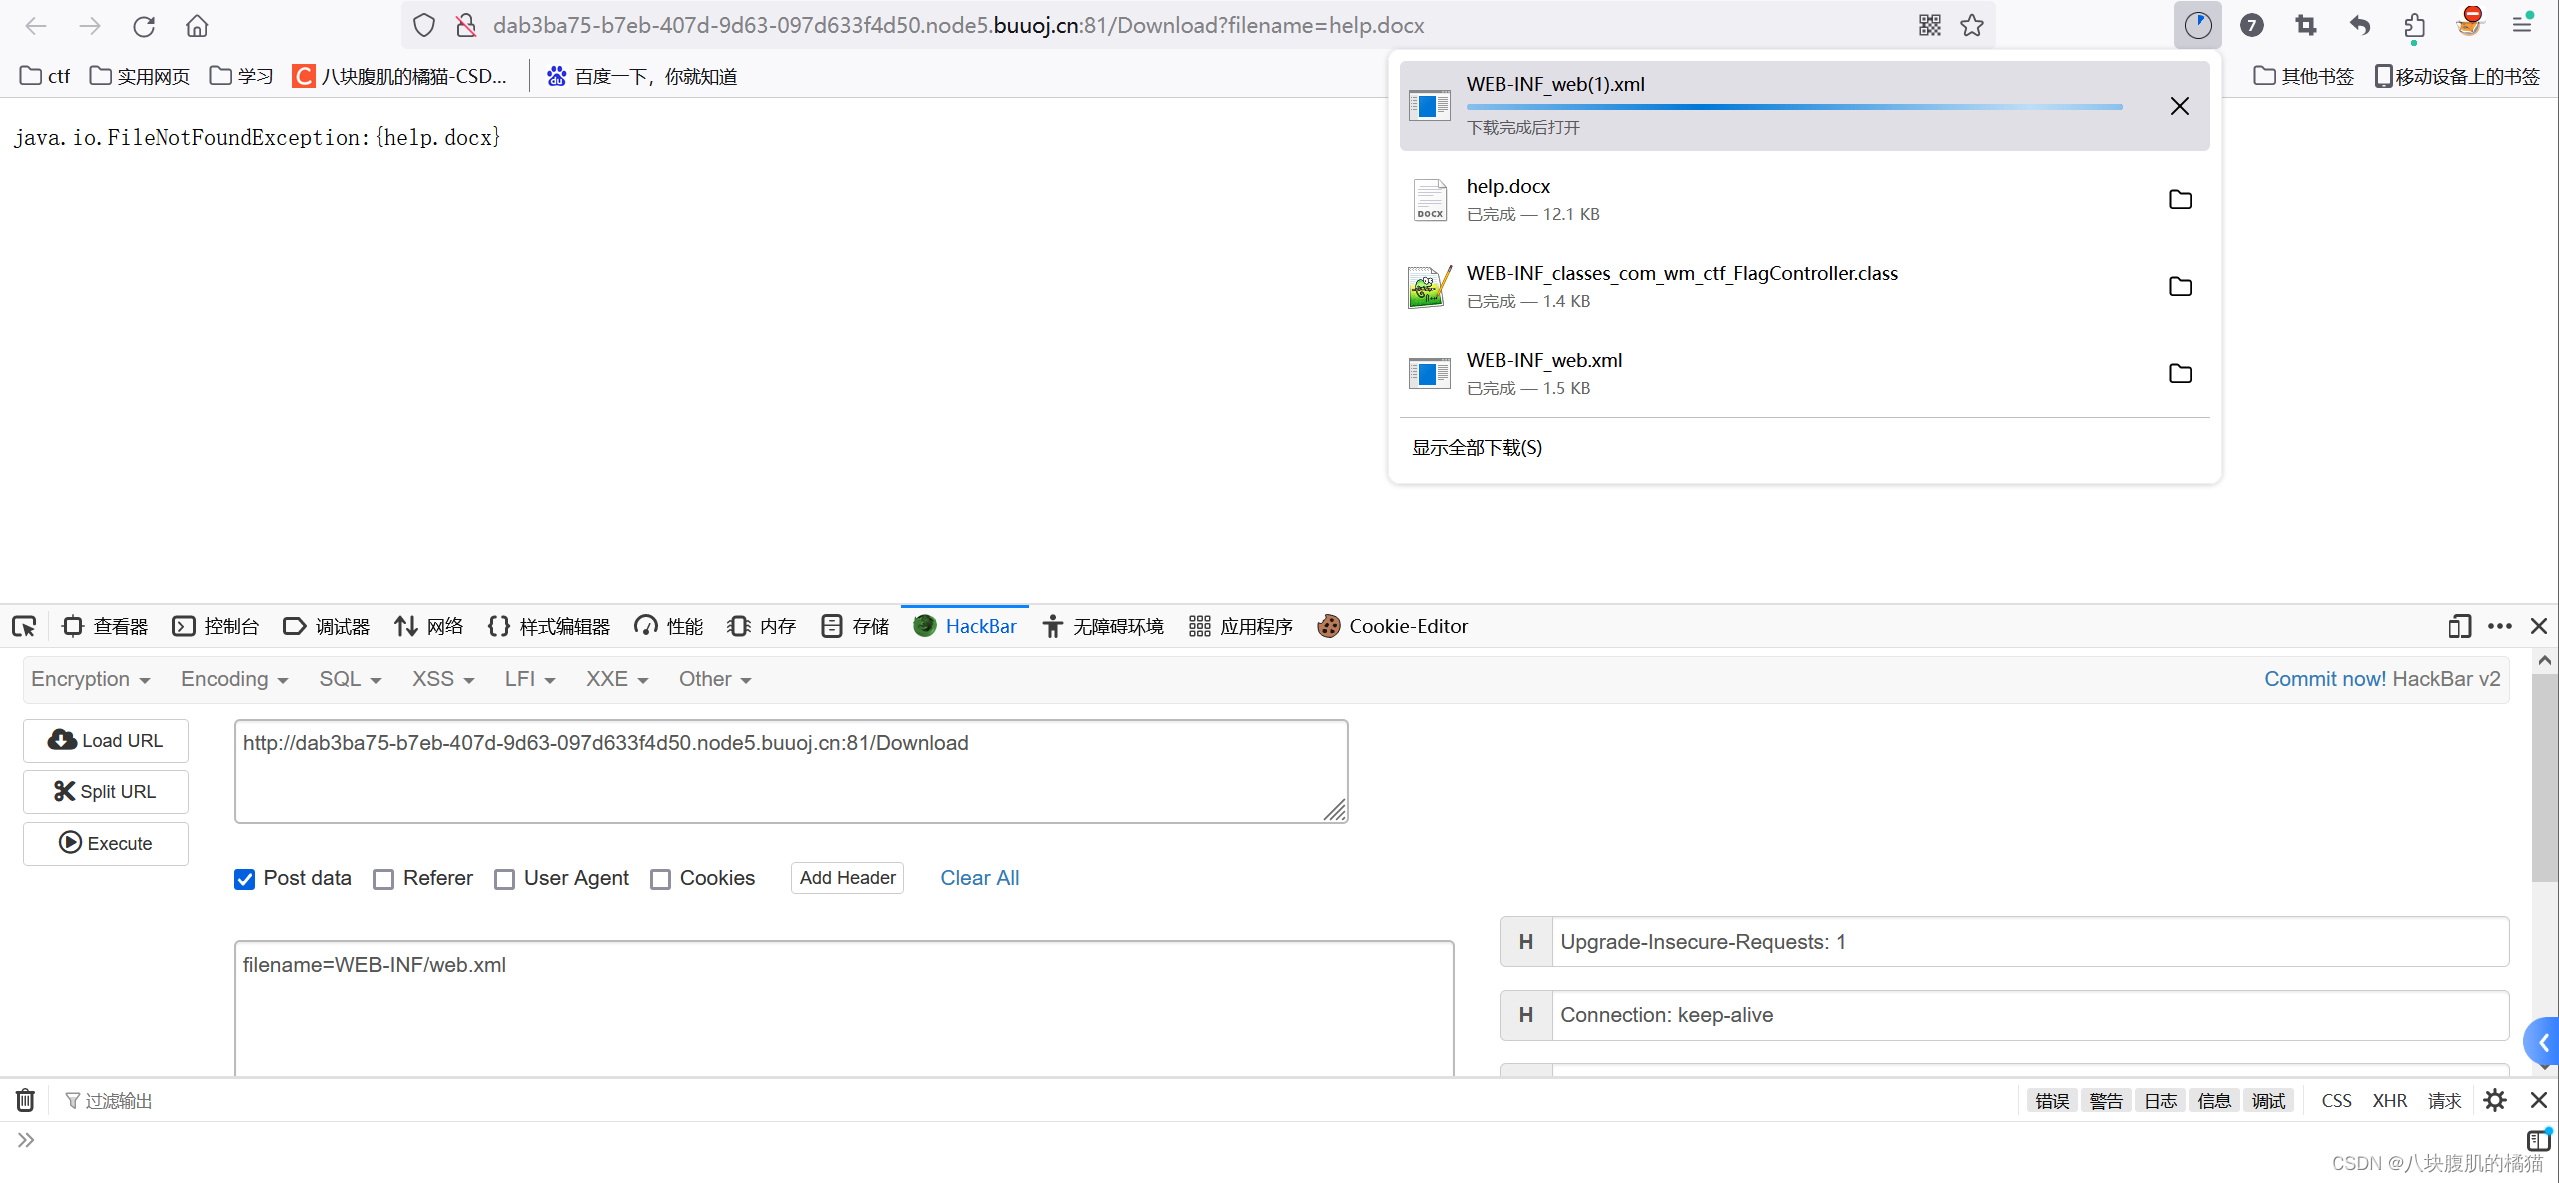The image size is (2559, 1183).
Task: Click the home icon in the toolbar
Action: [x=197, y=26]
